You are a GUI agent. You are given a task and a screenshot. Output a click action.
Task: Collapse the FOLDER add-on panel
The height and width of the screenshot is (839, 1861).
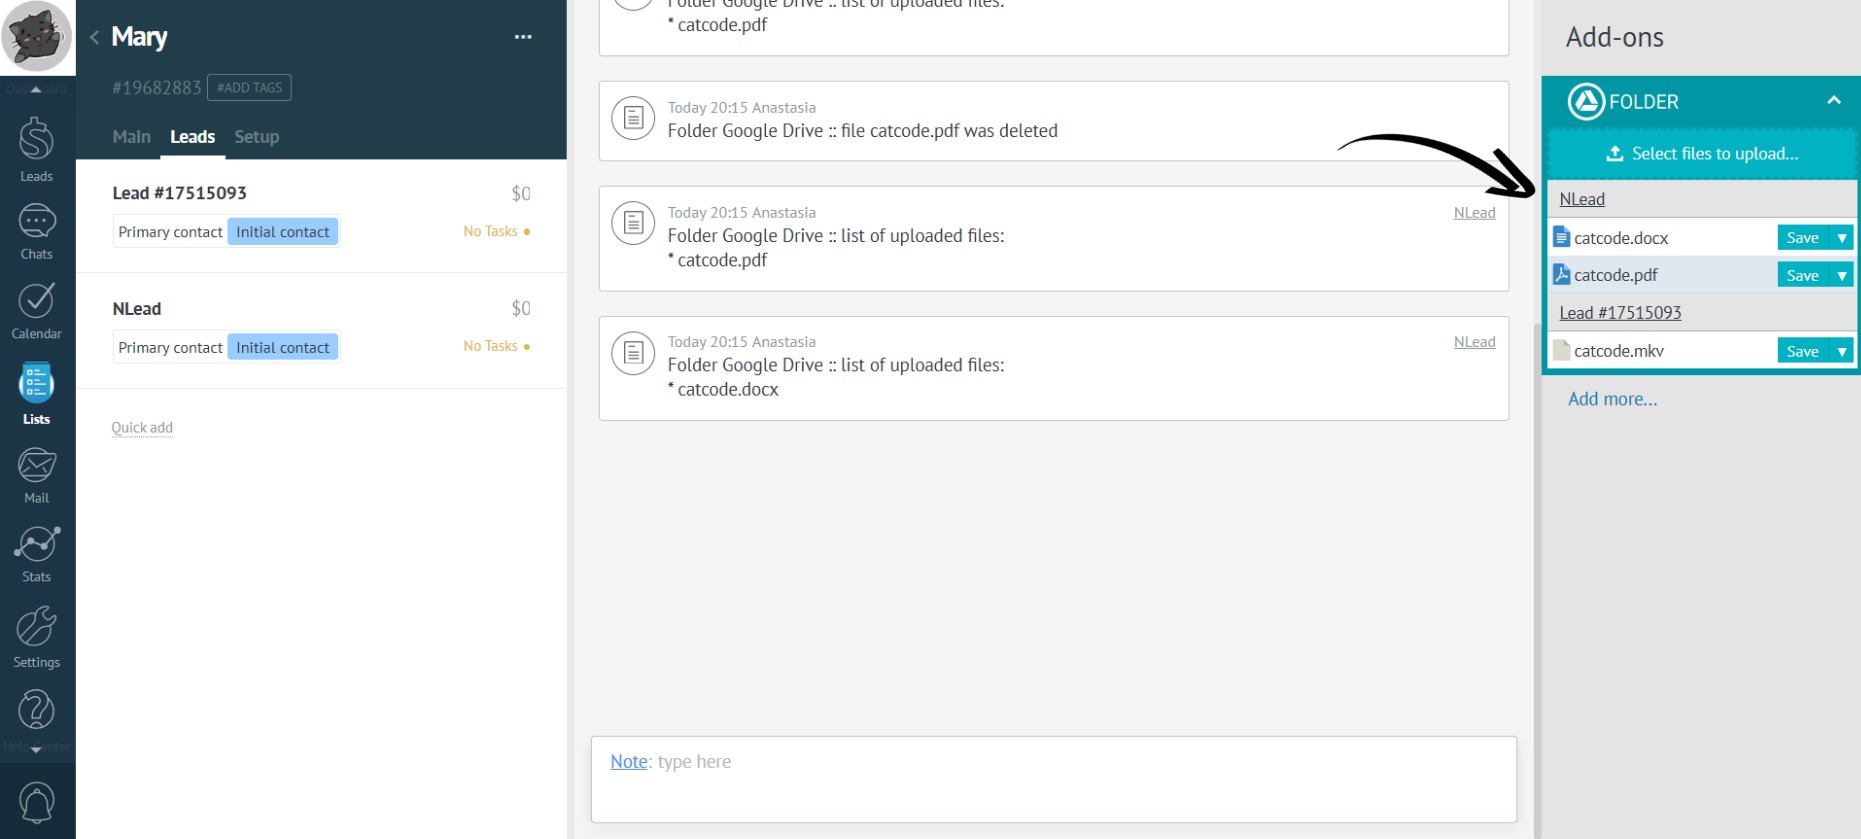[x=1833, y=101]
